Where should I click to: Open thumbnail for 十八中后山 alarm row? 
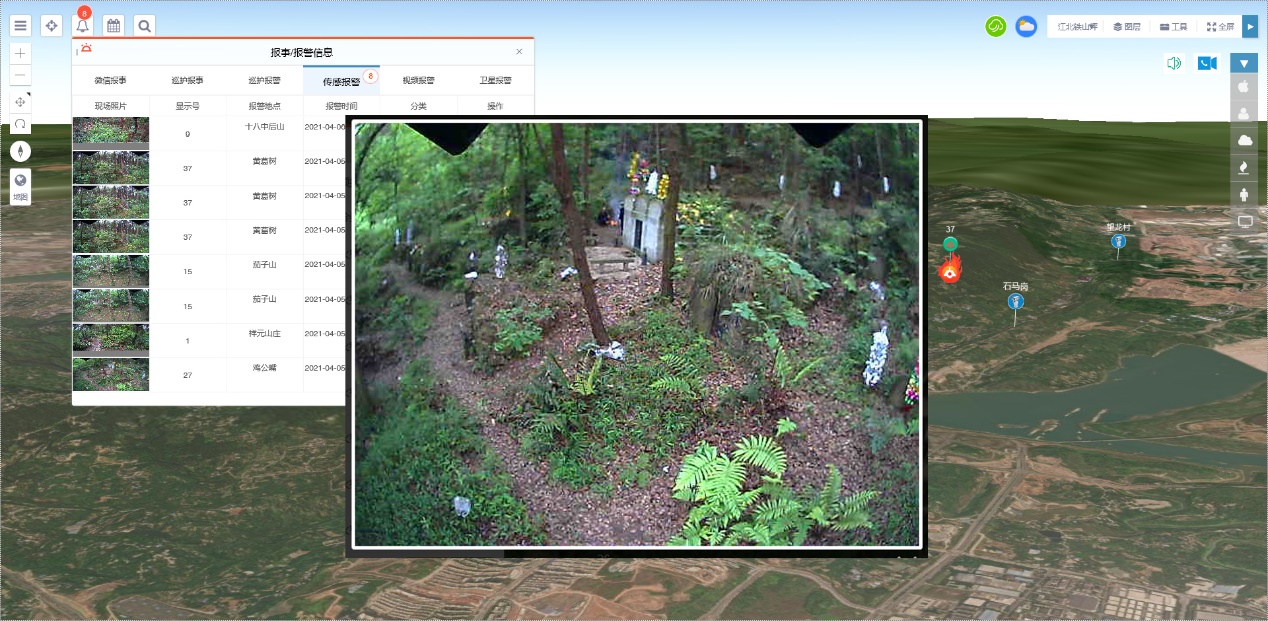[x=110, y=133]
